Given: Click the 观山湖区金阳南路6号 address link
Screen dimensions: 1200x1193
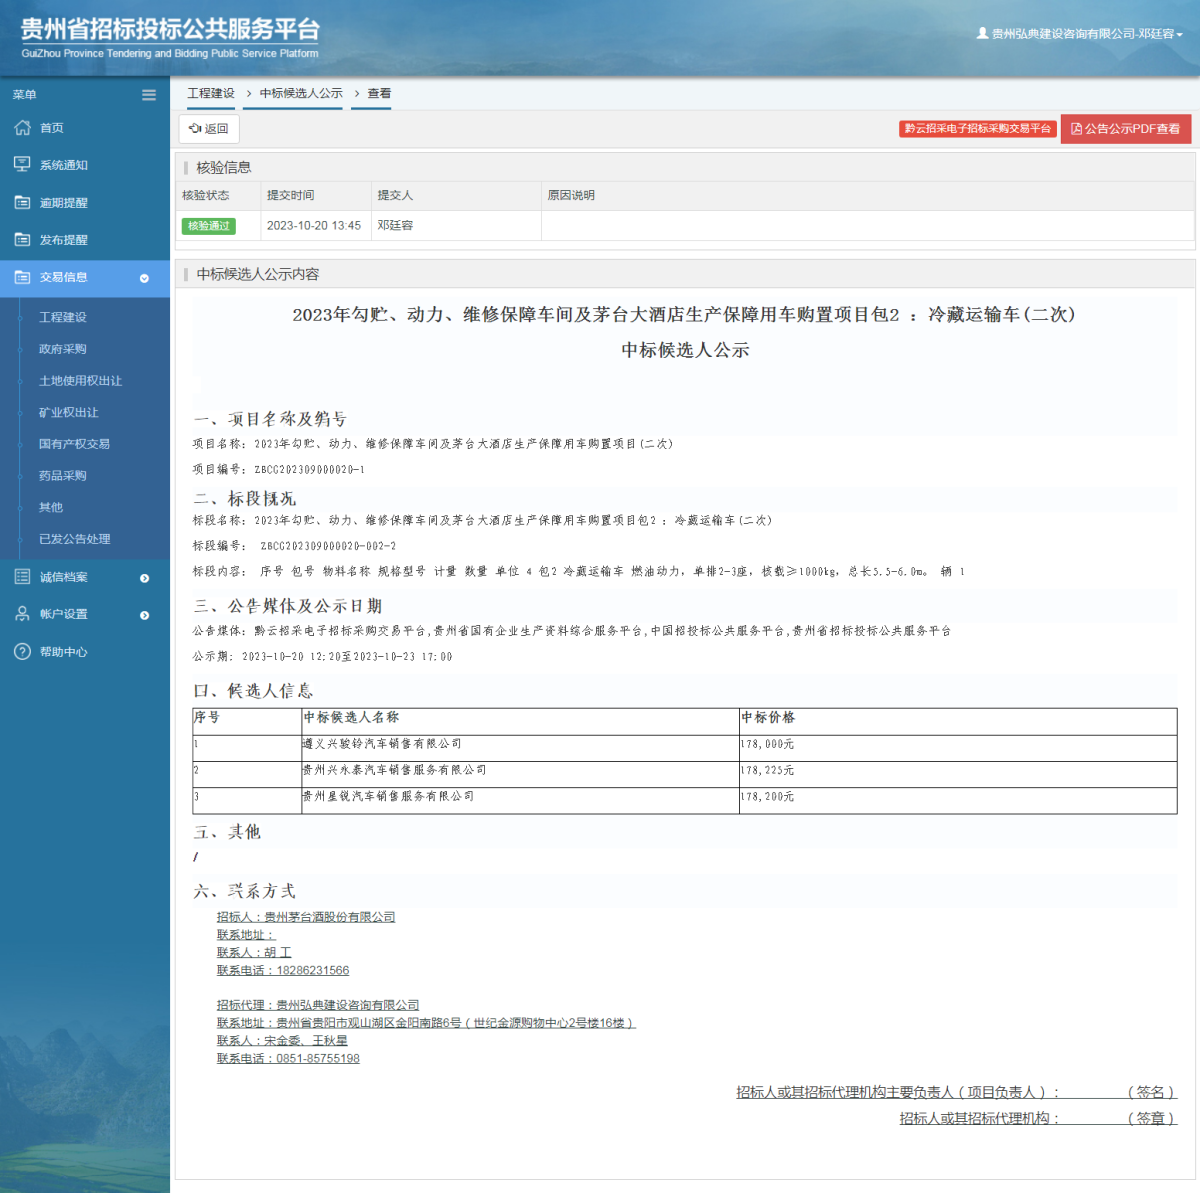Looking at the screenshot, I should pyautogui.click(x=426, y=1023).
